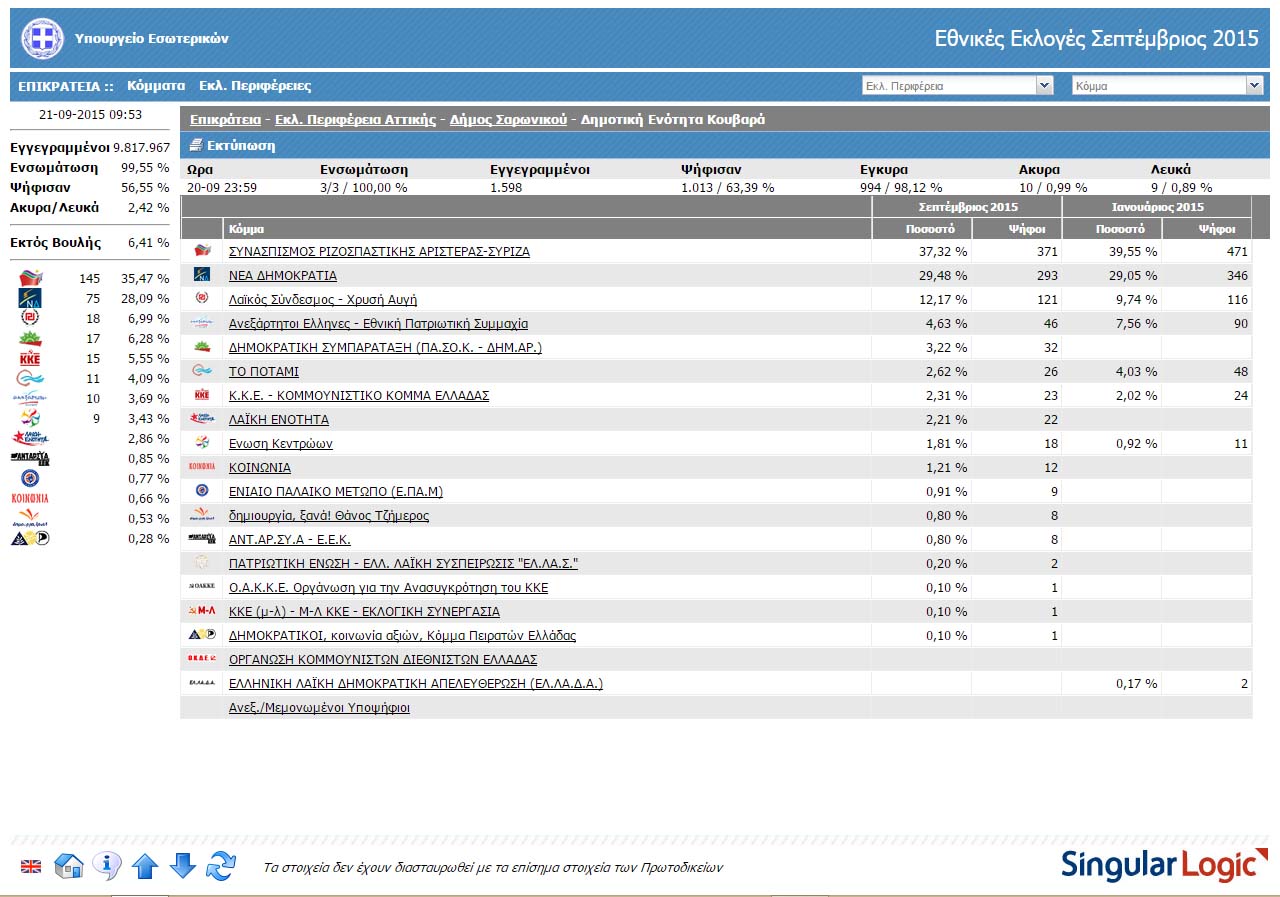1280x897 pixels.
Task: Click the blue down arrow icon
Action: coord(182,865)
